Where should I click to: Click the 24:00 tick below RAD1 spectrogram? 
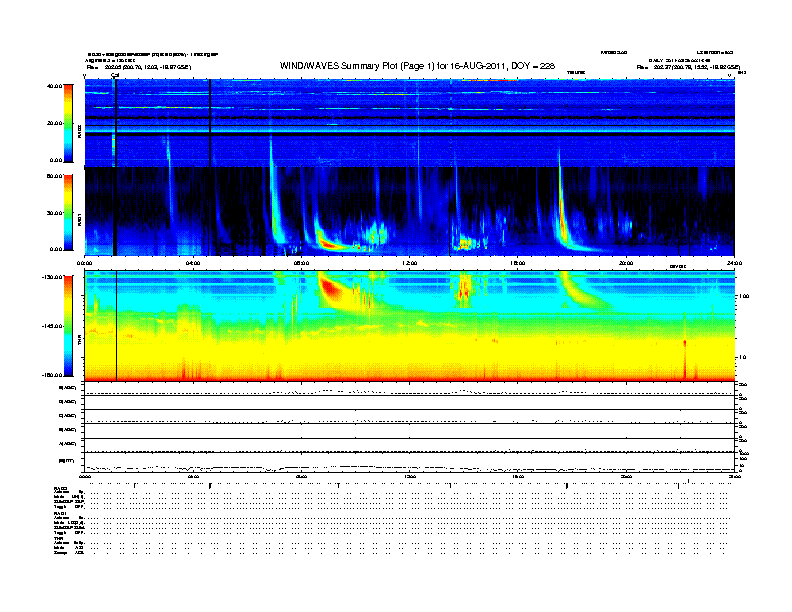(733, 263)
